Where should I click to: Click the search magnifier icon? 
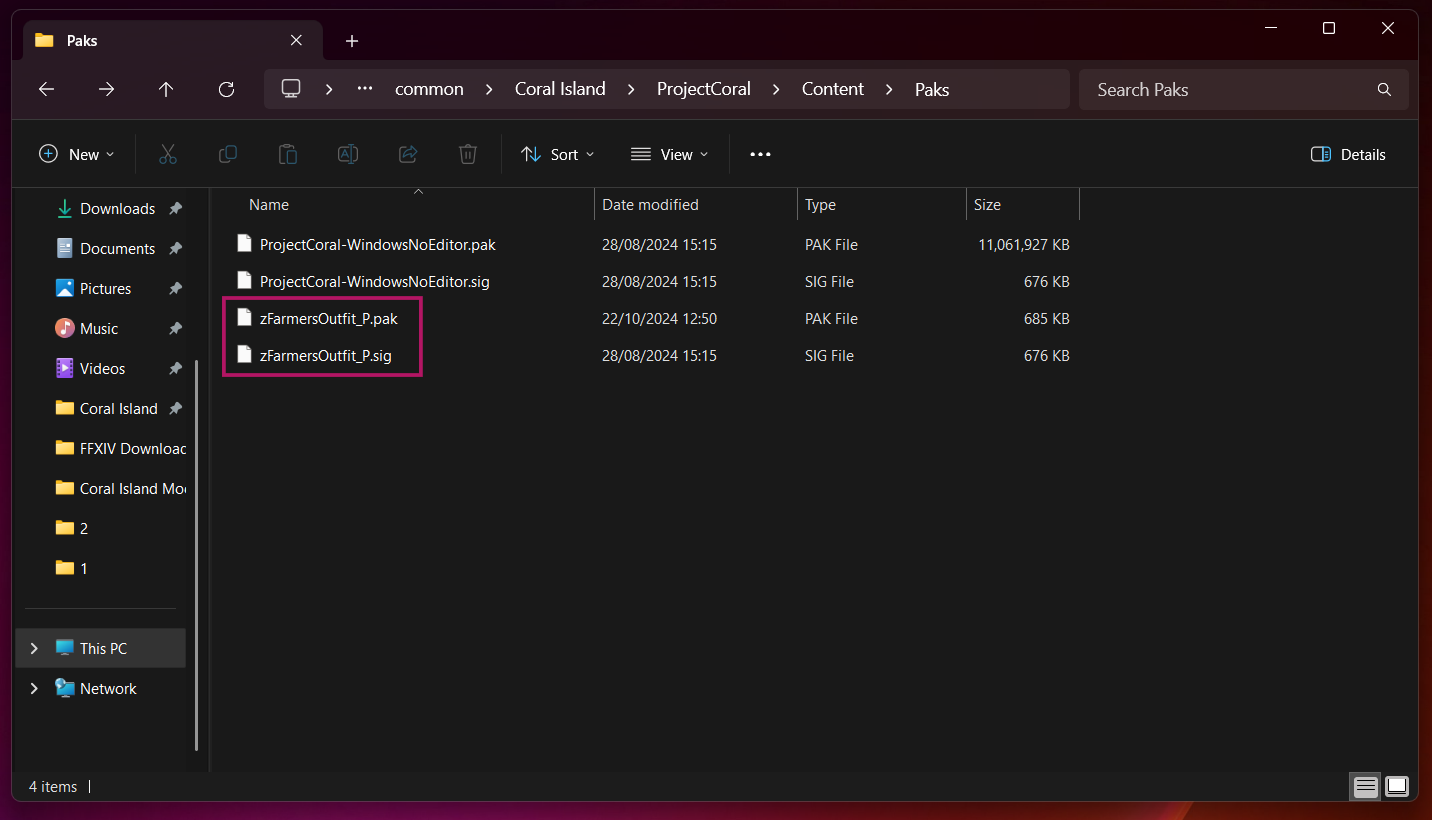click(x=1384, y=89)
